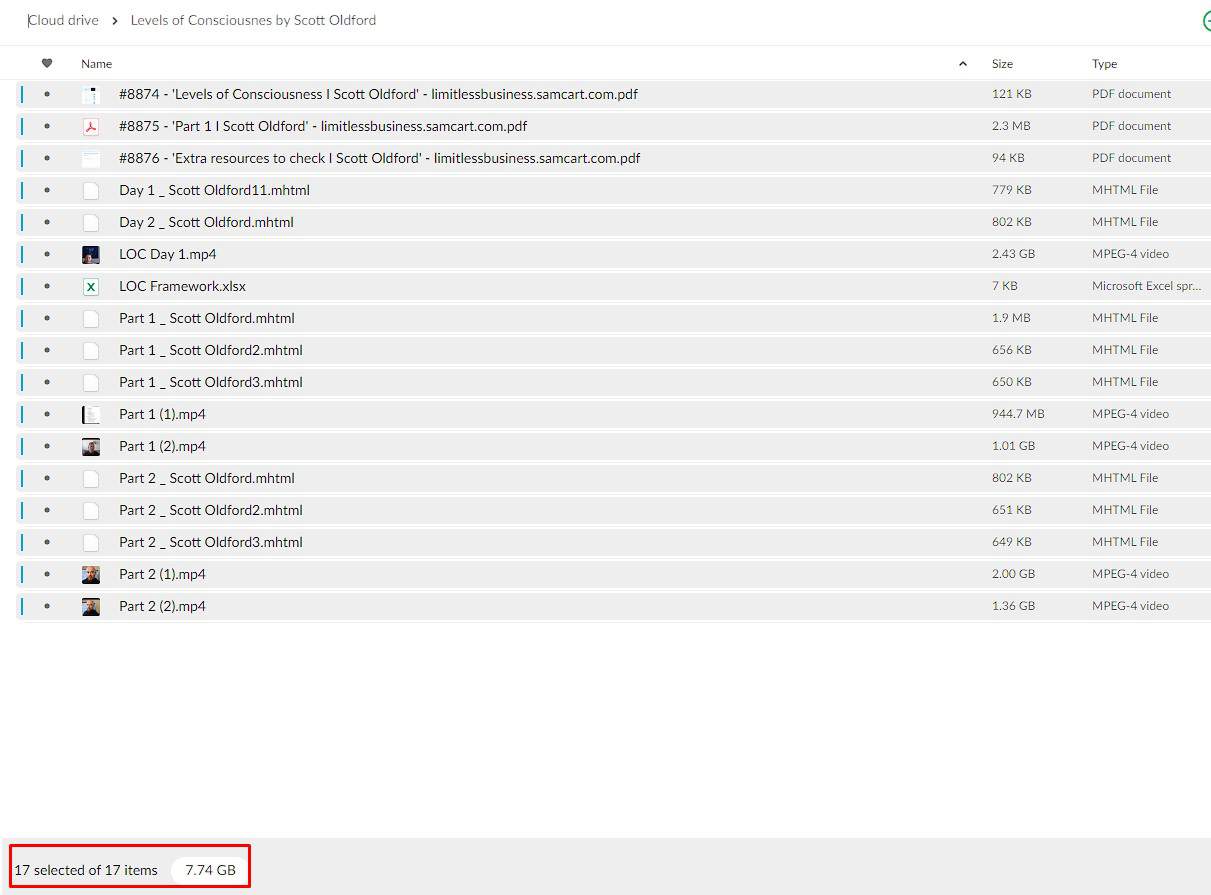Go to Cloud drive in breadcrumb
Viewport: 1211px width, 895px height.
click(64, 20)
